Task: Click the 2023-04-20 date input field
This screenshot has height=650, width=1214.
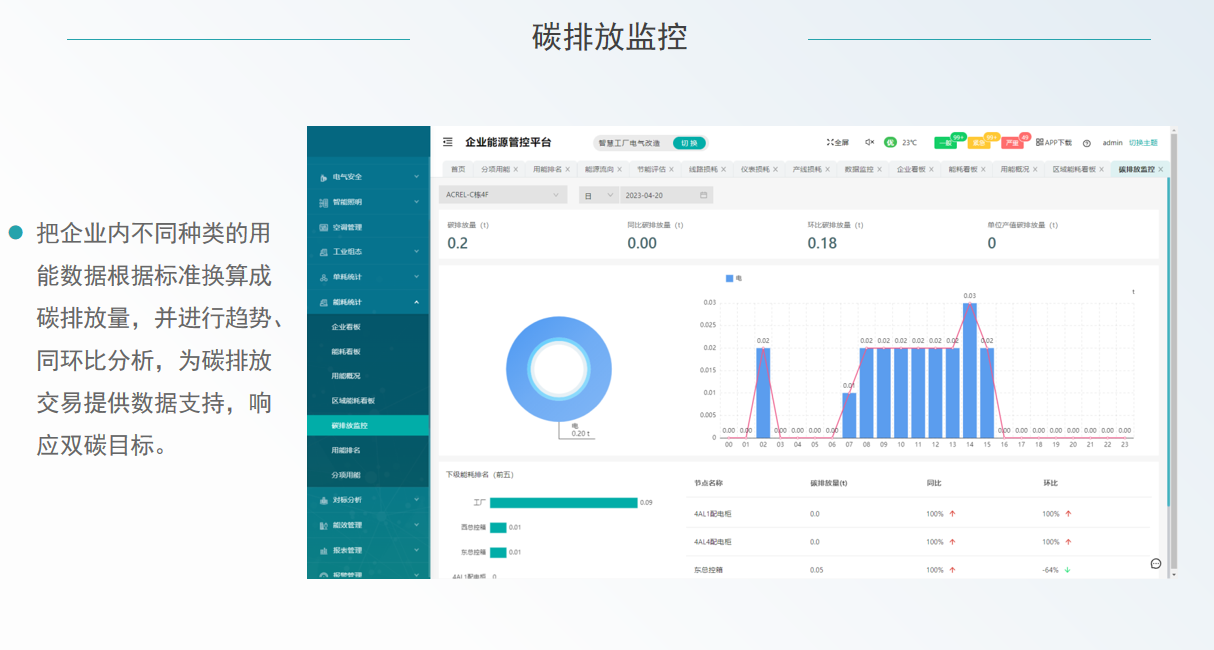Action: (x=667, y=195)
